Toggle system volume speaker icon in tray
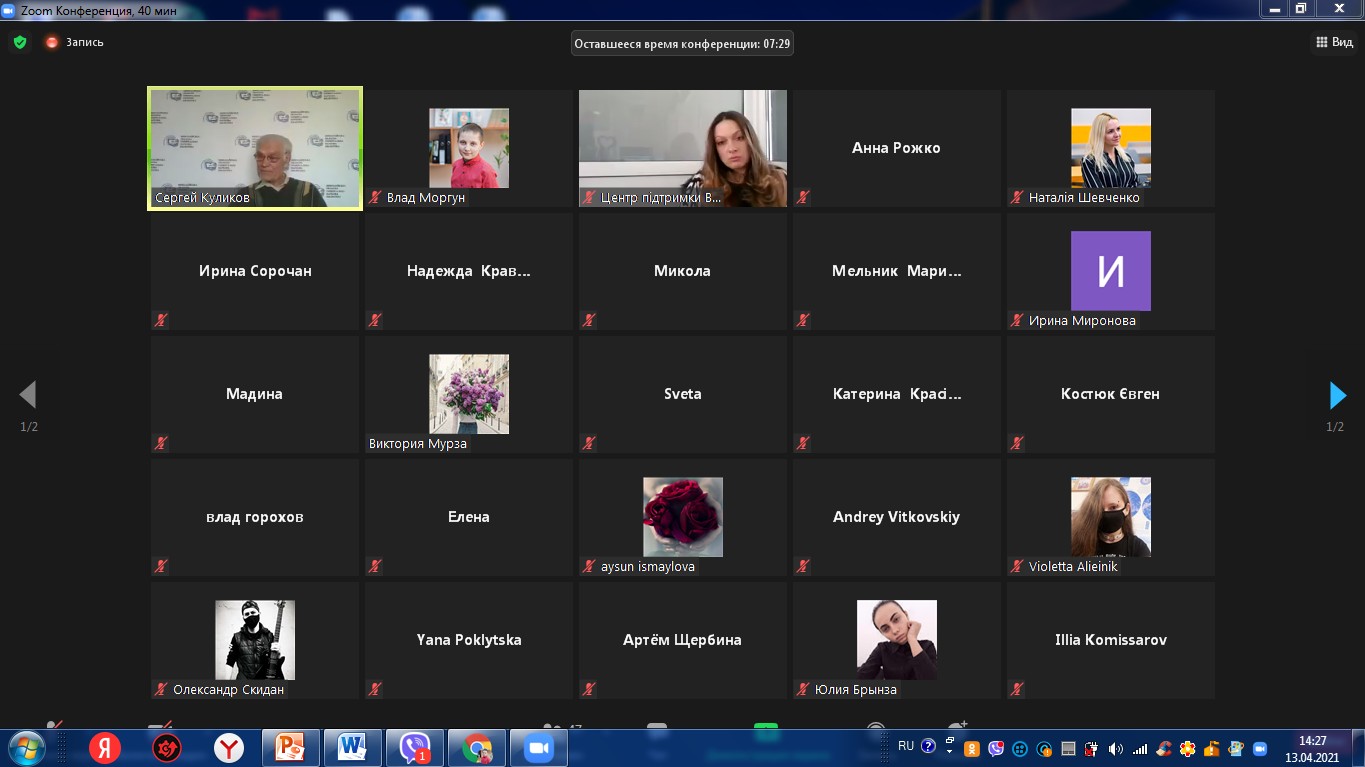The height and width of the screenshot is (767, 1365). pyautogui.click(x=1115, y=749)
